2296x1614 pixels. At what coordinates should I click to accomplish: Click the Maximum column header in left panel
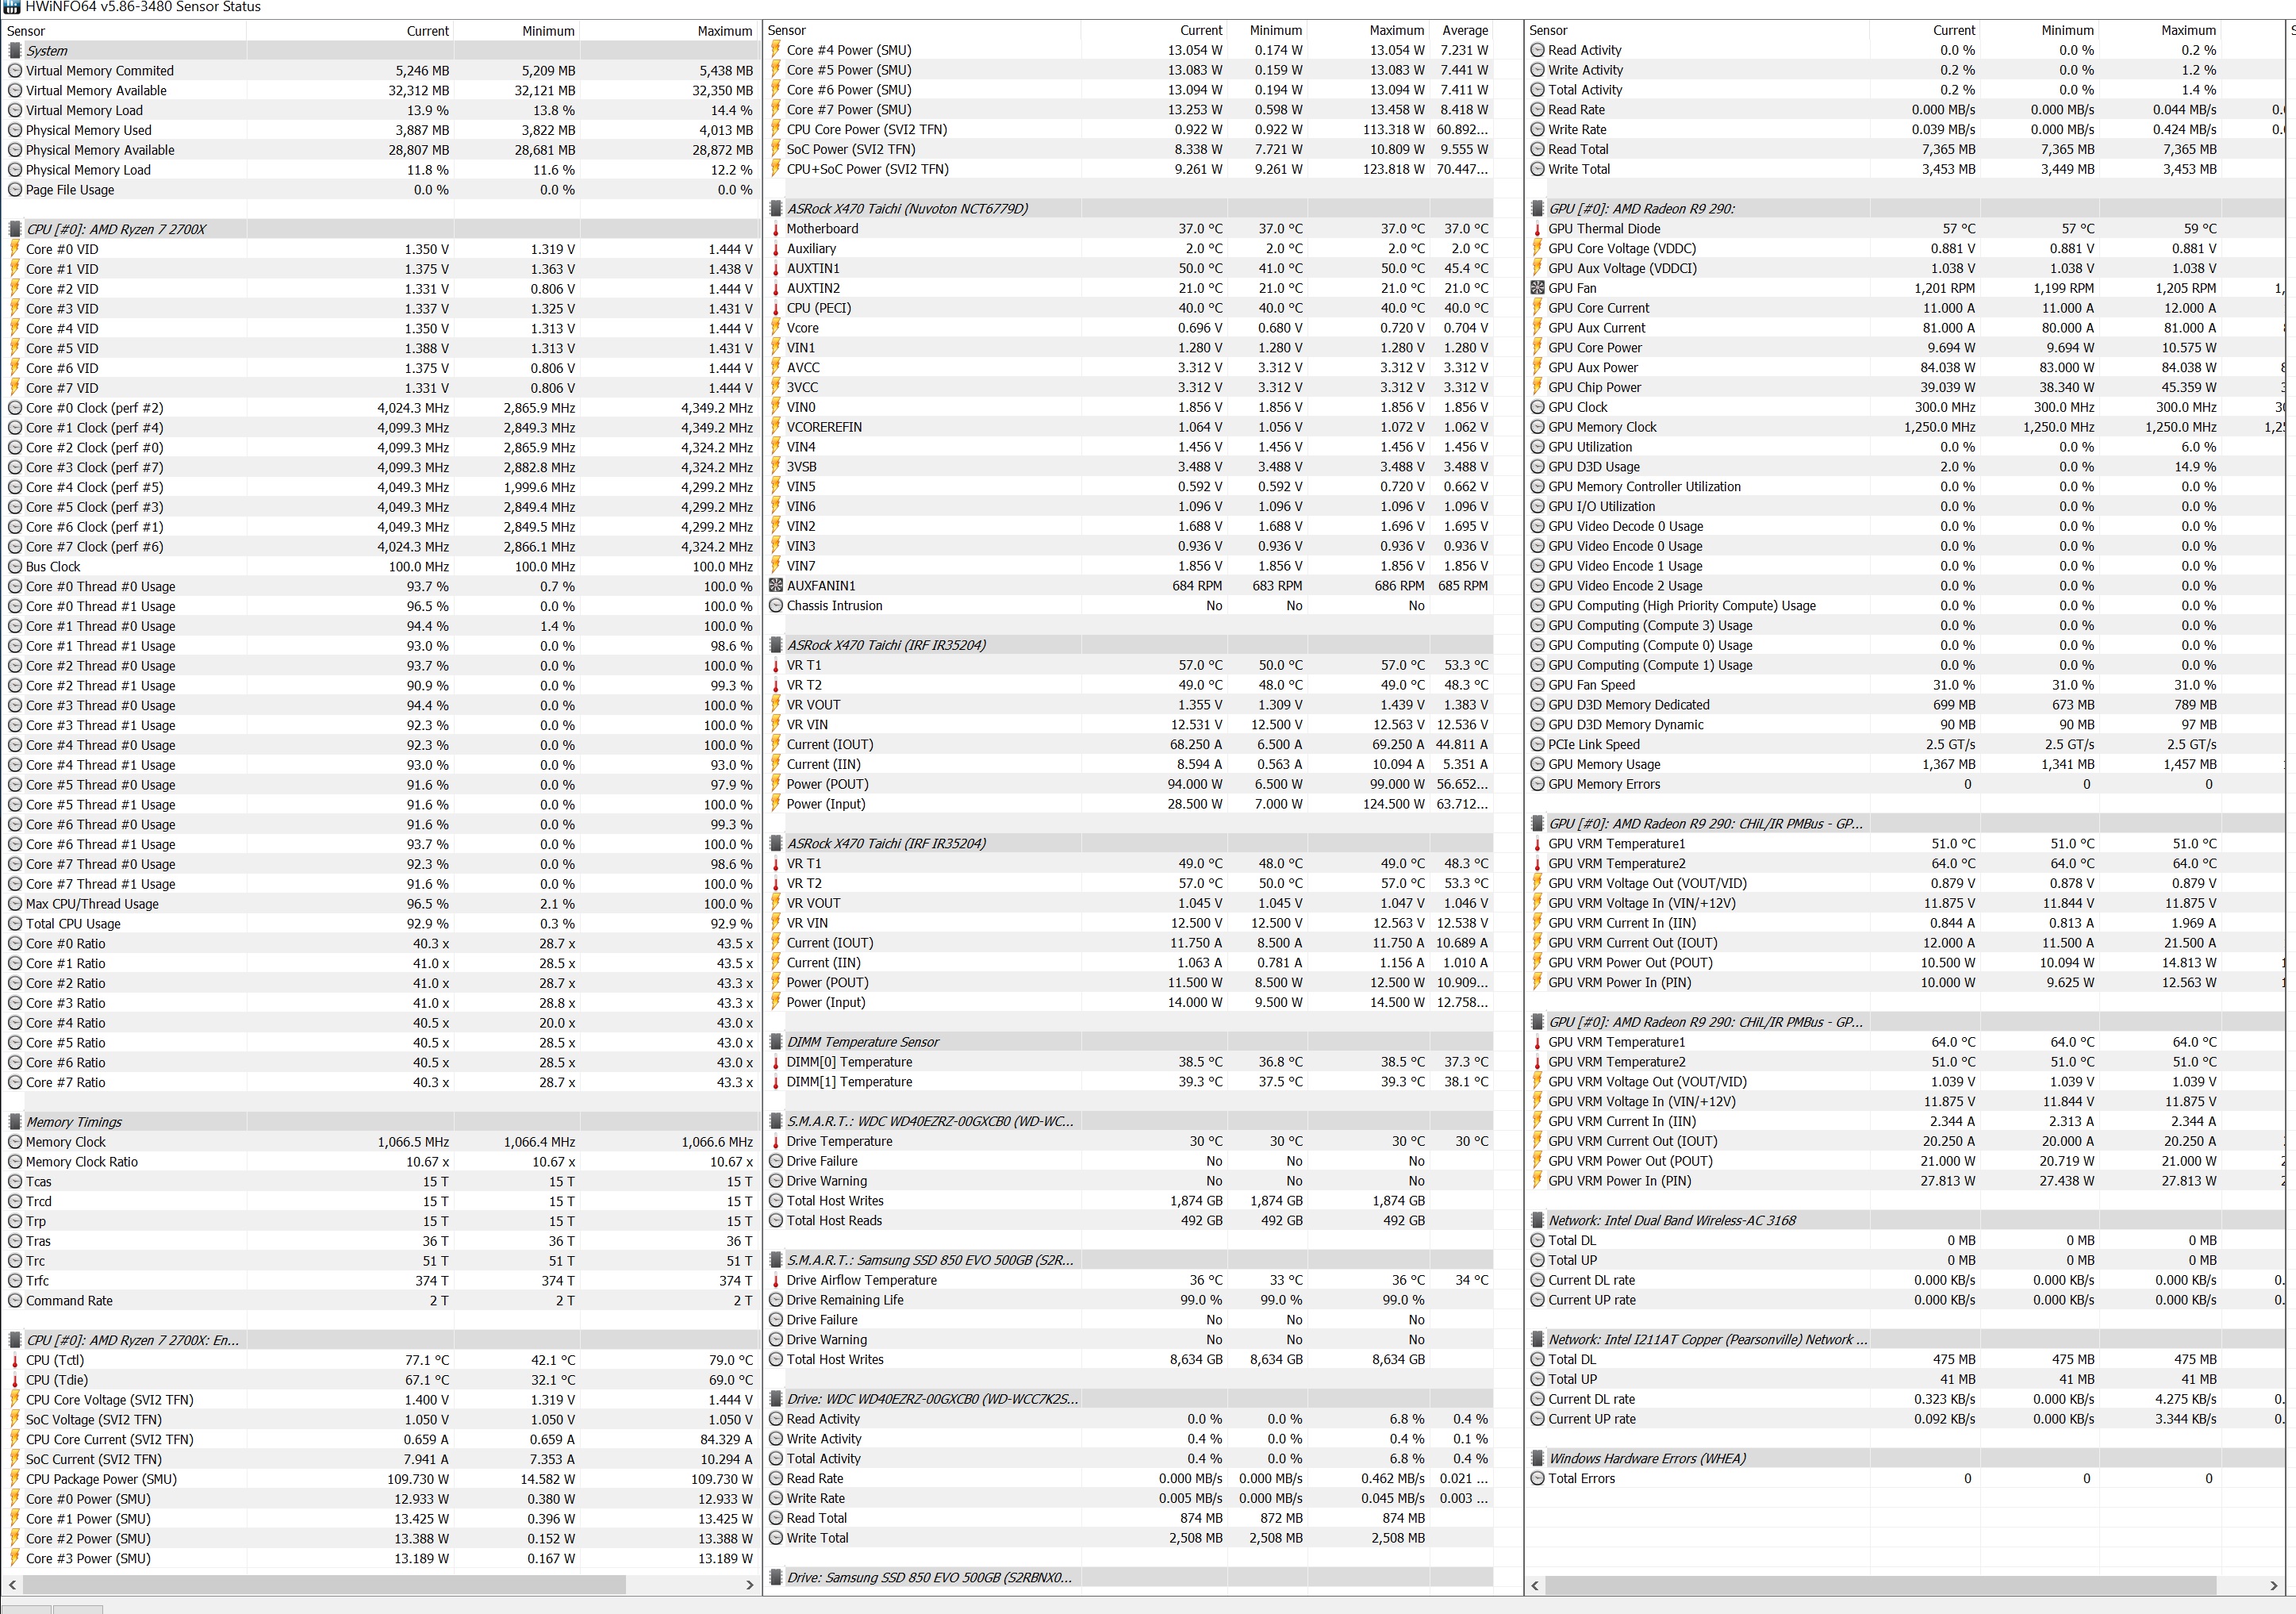(x=724, y=31)
